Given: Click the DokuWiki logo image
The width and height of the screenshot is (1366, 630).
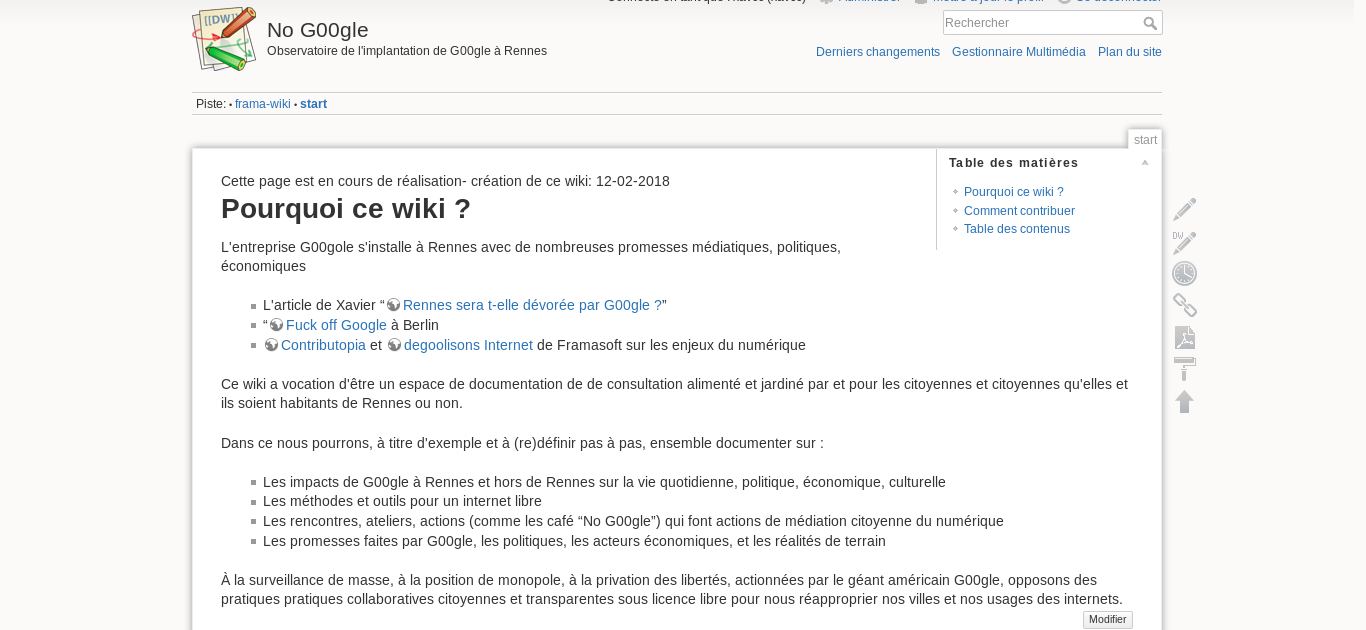Looking at the screenshot, I should point(224,40).
